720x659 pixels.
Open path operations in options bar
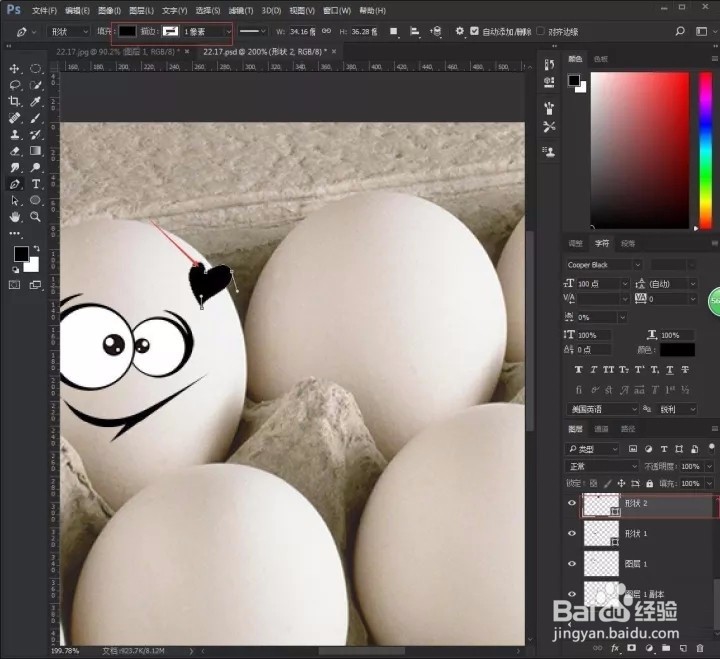(394, 31)
